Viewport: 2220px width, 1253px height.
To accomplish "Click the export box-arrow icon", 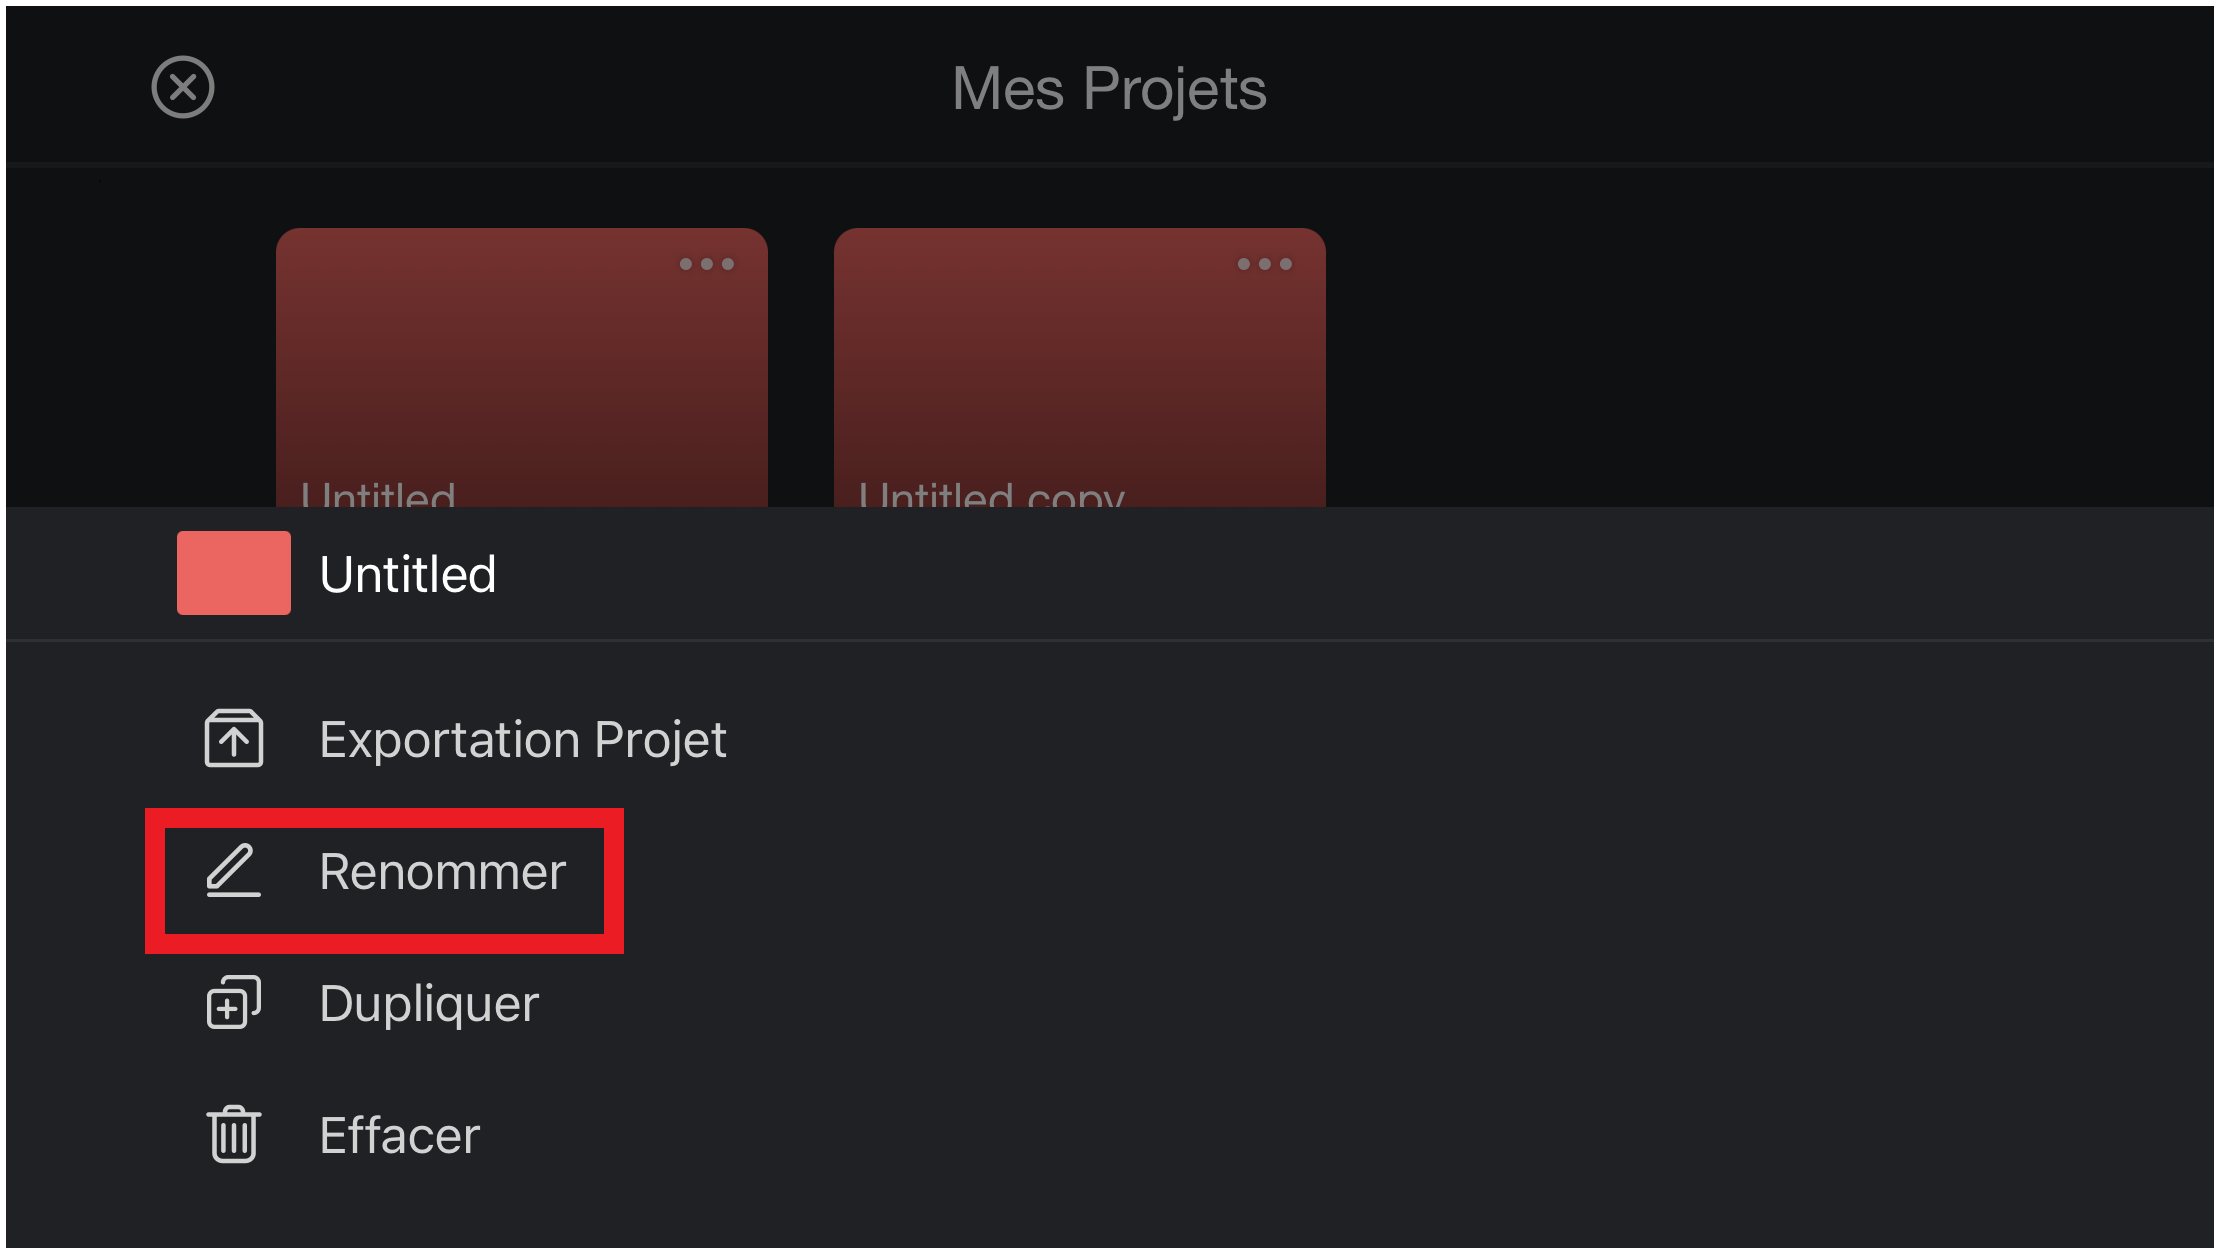I will tap(234, 738).
